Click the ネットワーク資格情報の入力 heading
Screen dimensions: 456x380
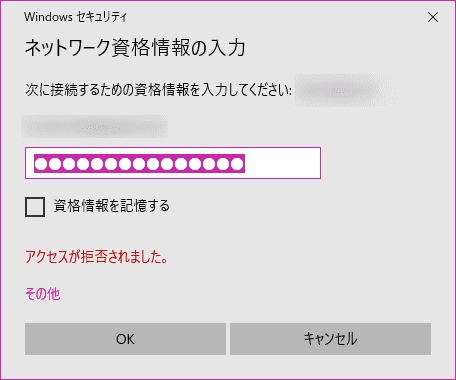[135, 48]
